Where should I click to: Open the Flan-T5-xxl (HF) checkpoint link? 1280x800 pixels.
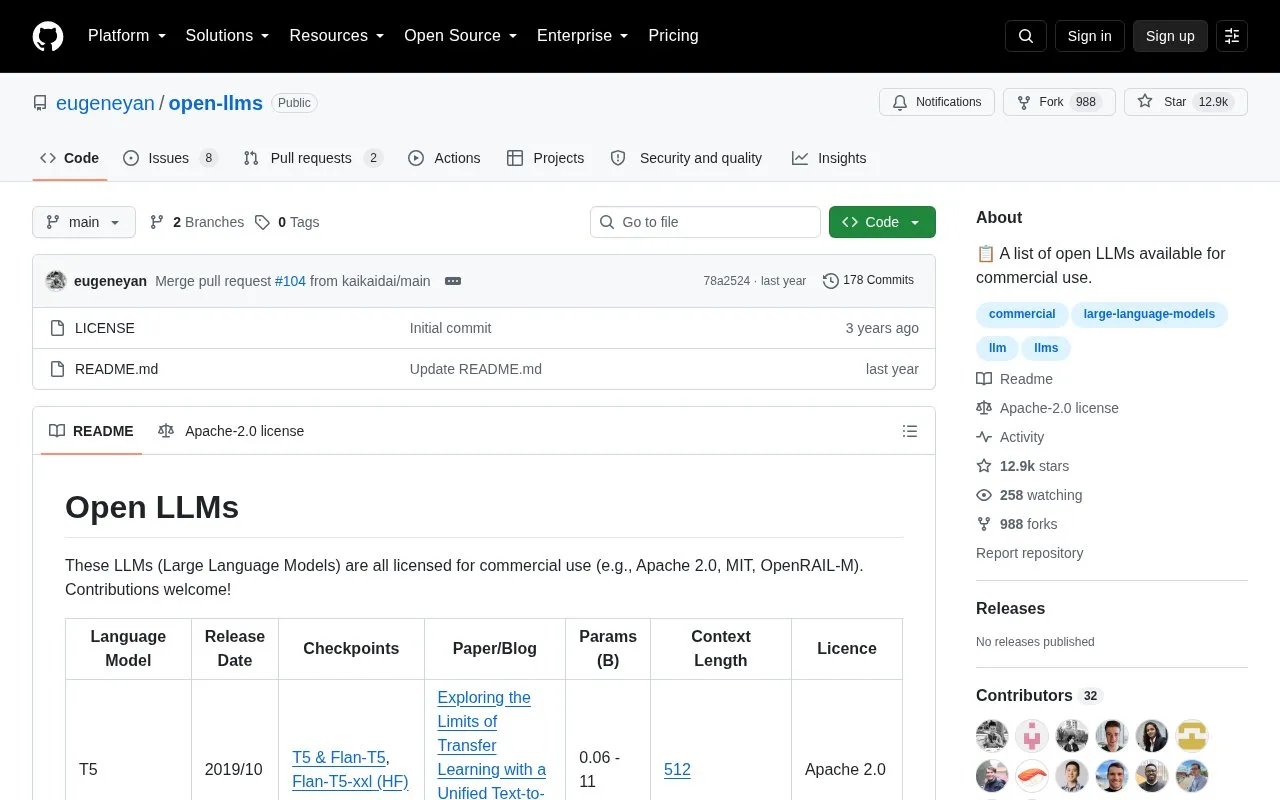point(350,781)
